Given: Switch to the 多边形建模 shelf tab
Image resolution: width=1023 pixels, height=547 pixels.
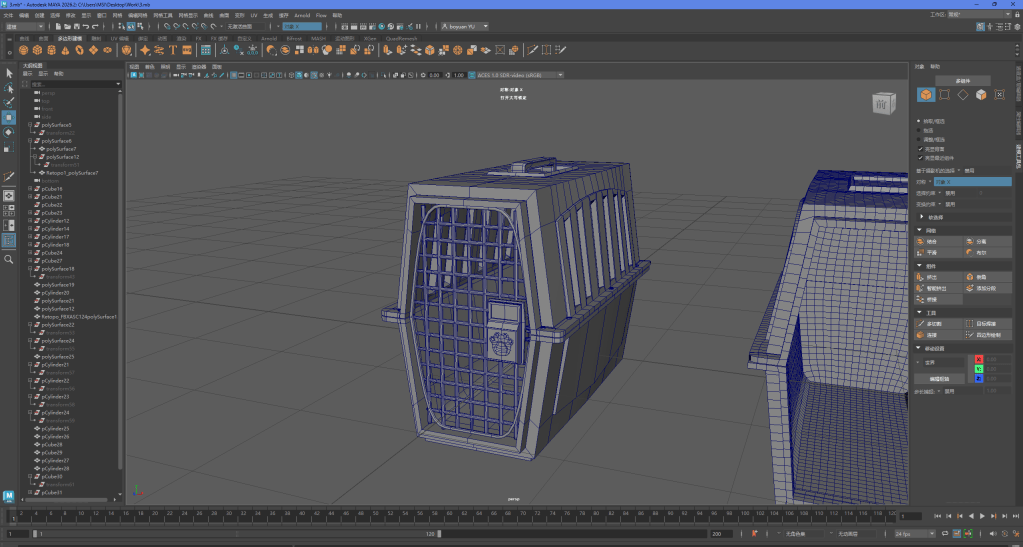Looking at the screenshot, I should pos(70,38).
